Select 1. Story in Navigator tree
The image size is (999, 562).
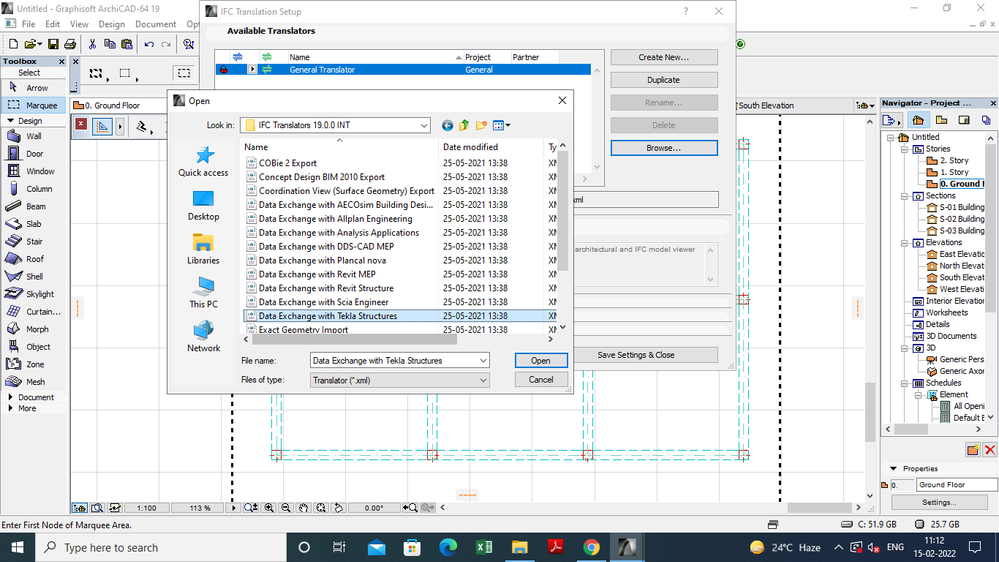click(954, 172)
